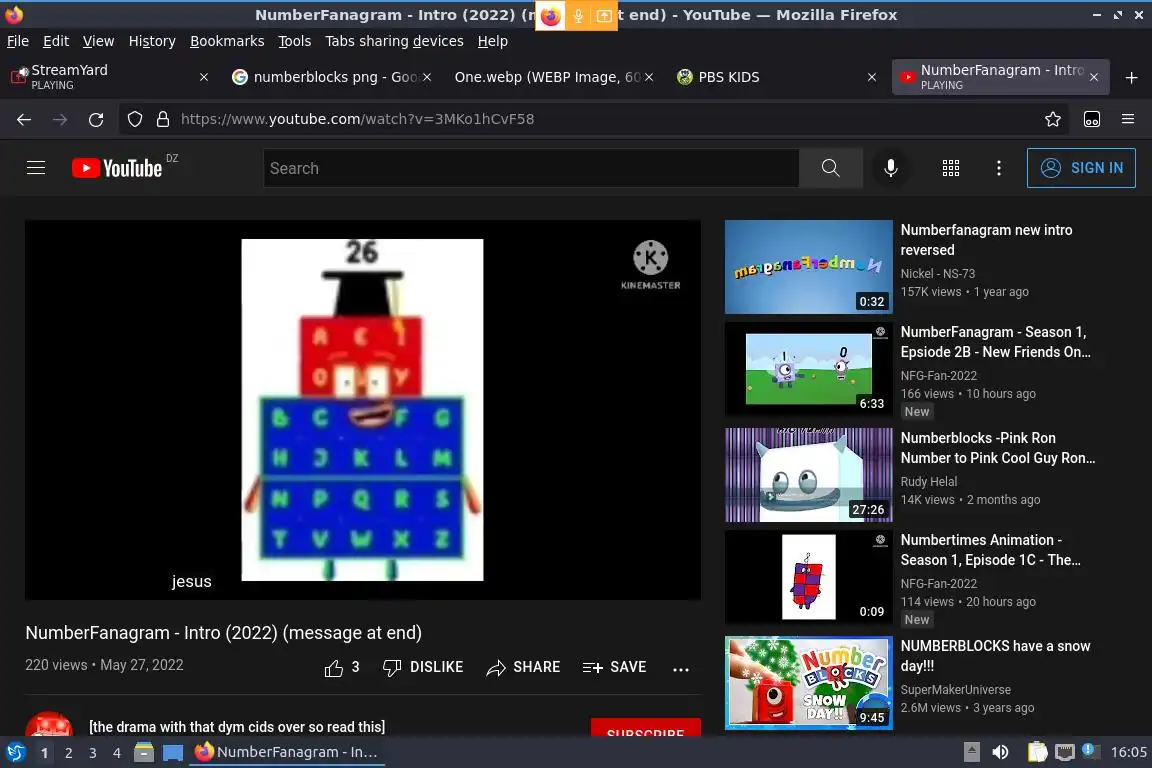Open title 'Numberfanagram new intro reversed'

[987, 240]
